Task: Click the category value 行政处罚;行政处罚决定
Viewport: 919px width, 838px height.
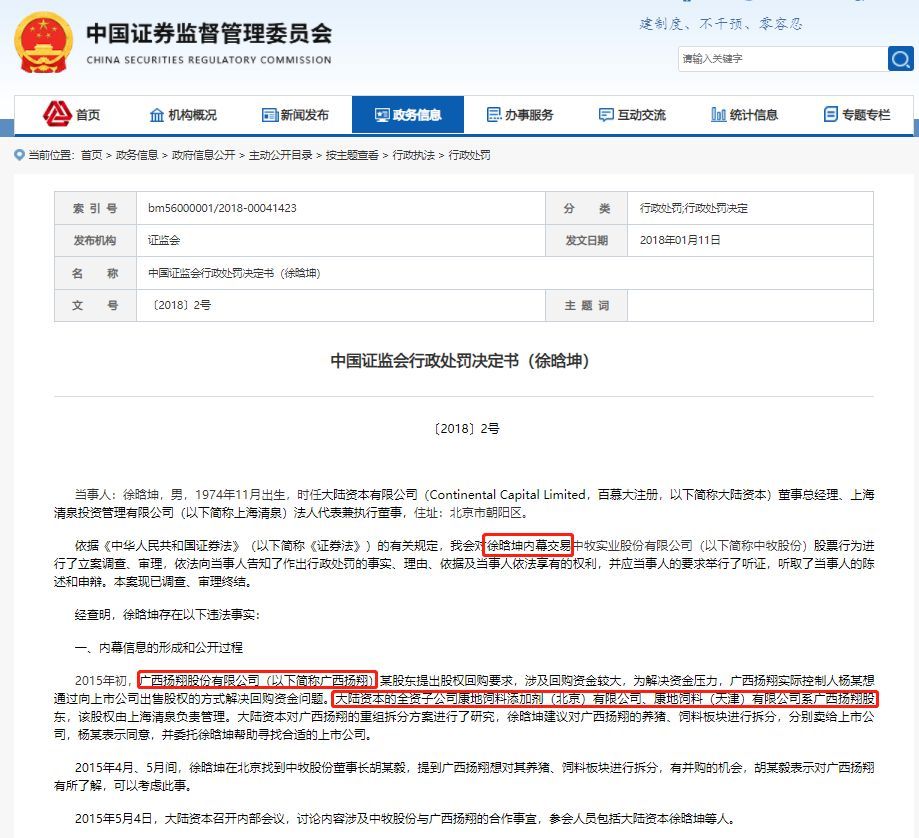Action: pos(693,208)
